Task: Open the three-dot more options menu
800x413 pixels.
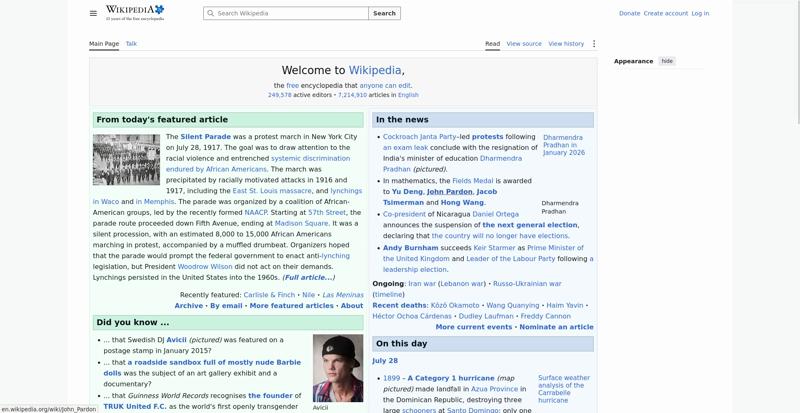Action: click(593, 44)
